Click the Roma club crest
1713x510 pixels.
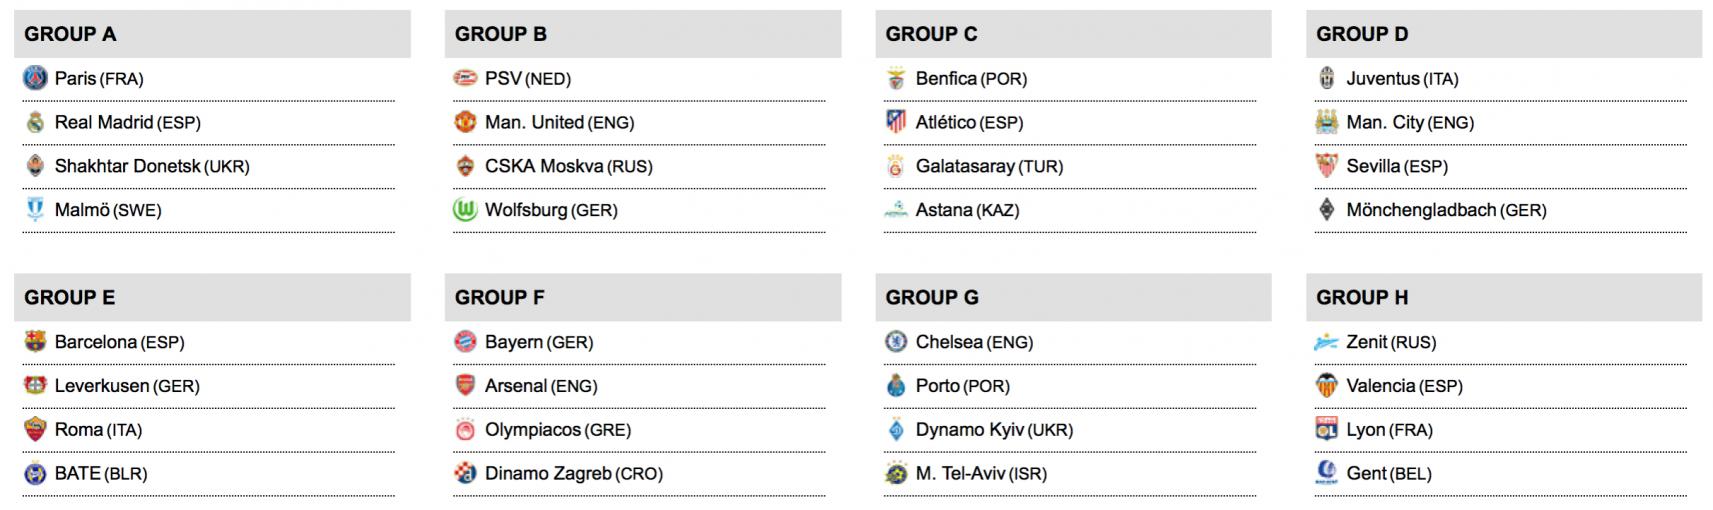point(35,430)
